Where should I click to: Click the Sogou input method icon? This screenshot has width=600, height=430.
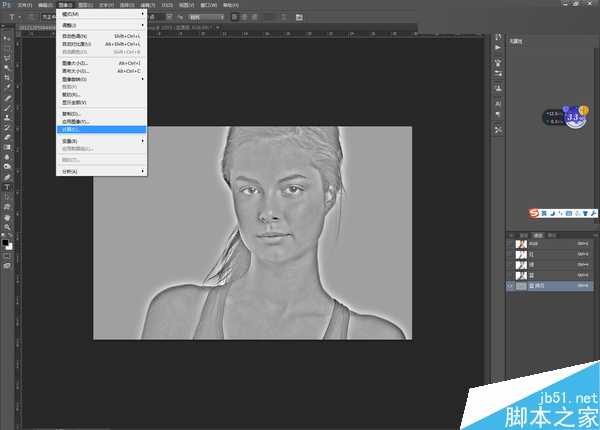535,213
